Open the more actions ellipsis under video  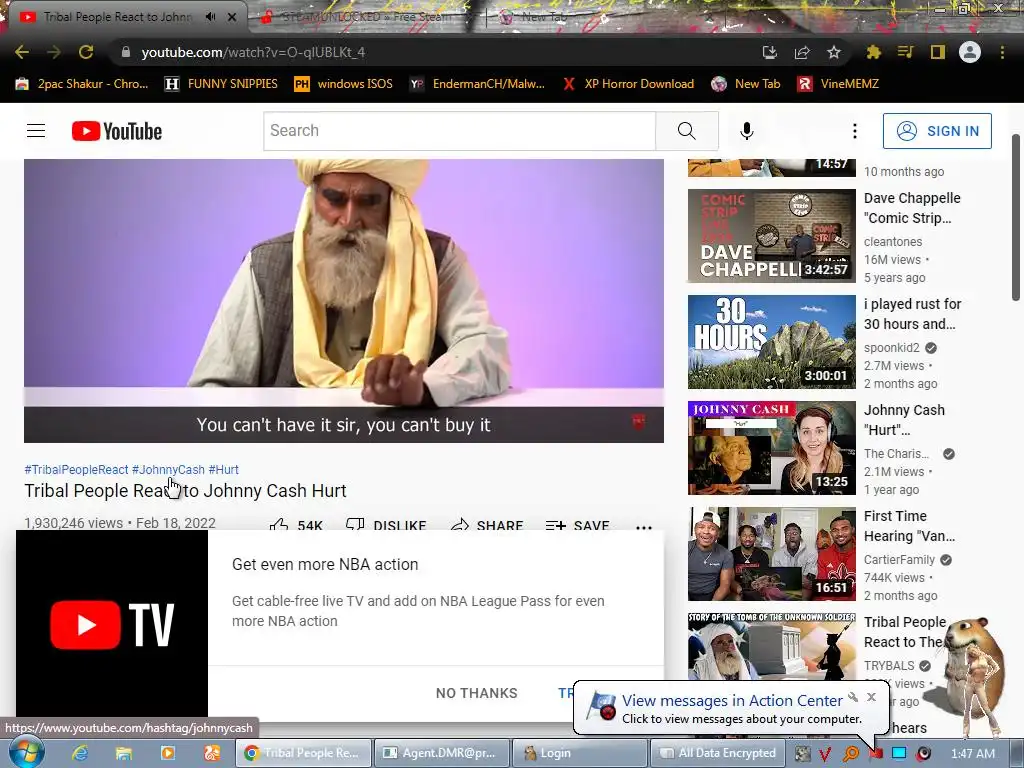643,526
